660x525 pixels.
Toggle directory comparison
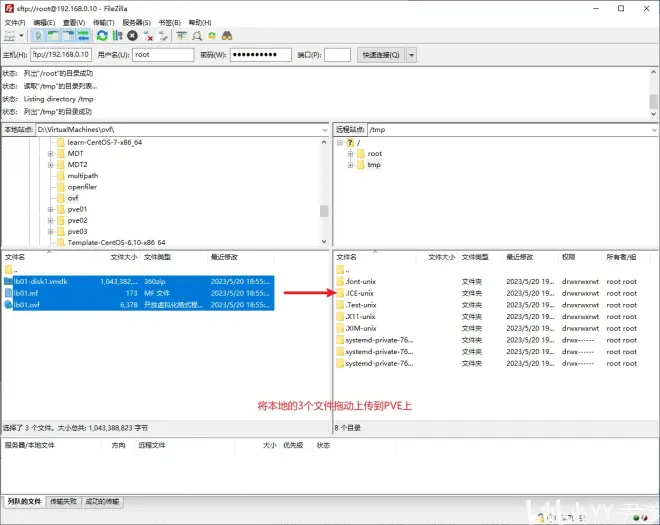(x=197, y=36)
